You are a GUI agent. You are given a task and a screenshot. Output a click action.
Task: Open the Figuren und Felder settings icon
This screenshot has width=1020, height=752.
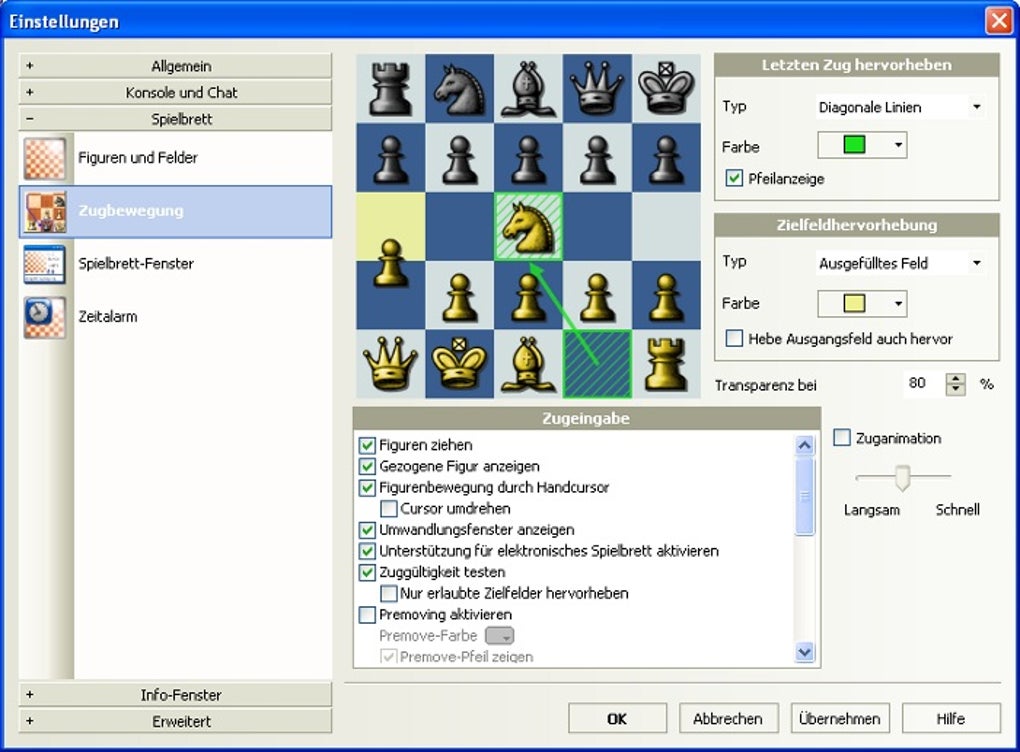pos(45,156)
